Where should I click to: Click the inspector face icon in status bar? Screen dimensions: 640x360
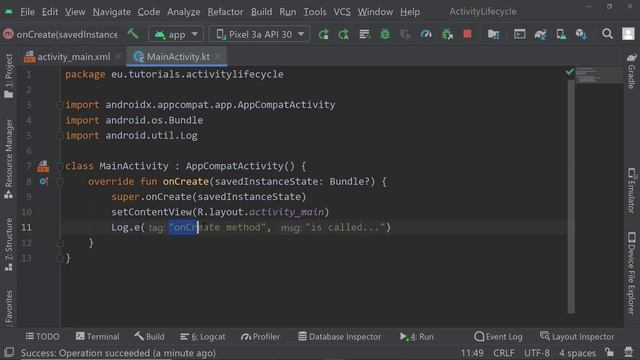pyautogui.click(x=629, y=352)
